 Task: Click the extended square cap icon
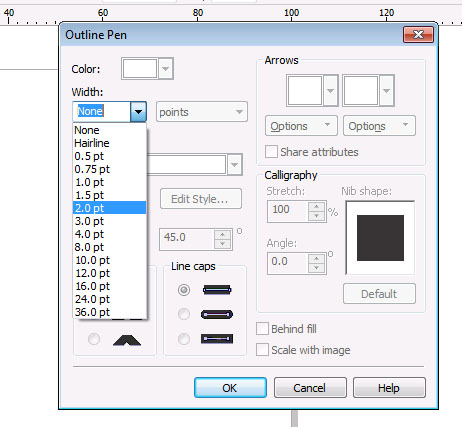tap(217, 339)
